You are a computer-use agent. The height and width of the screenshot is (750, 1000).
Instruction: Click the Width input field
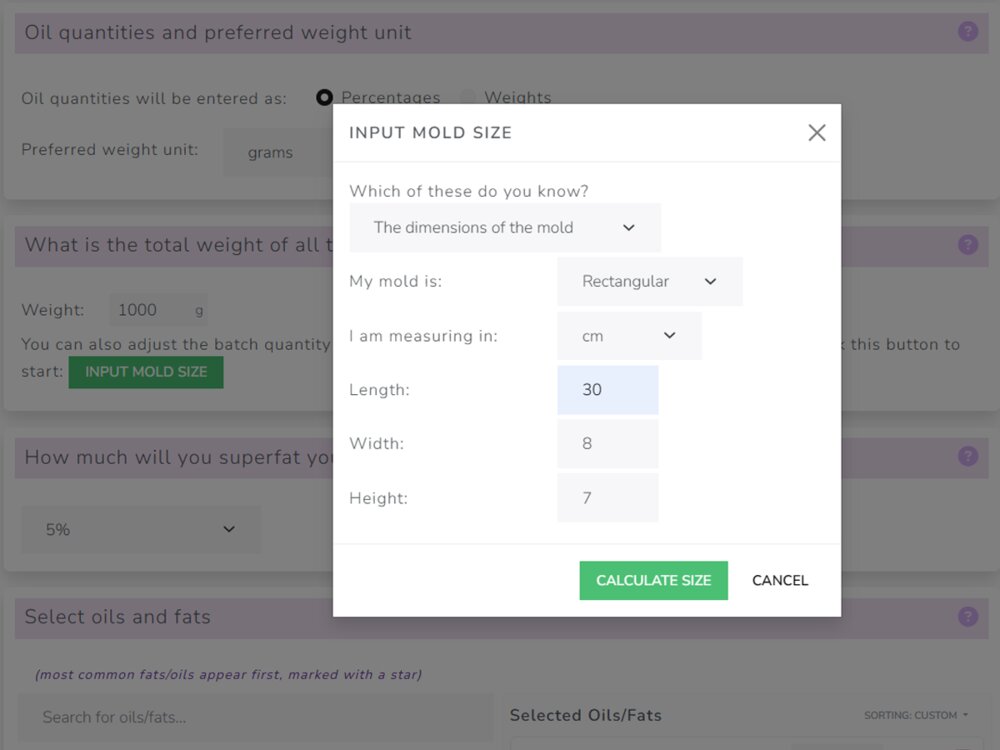click(607, 444)
